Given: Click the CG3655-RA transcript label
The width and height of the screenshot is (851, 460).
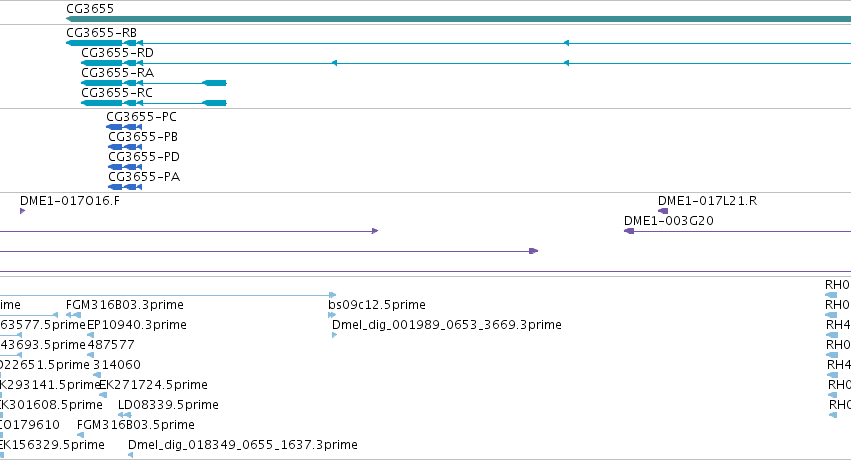Looking at the screenshot, I should pos(117,73).
